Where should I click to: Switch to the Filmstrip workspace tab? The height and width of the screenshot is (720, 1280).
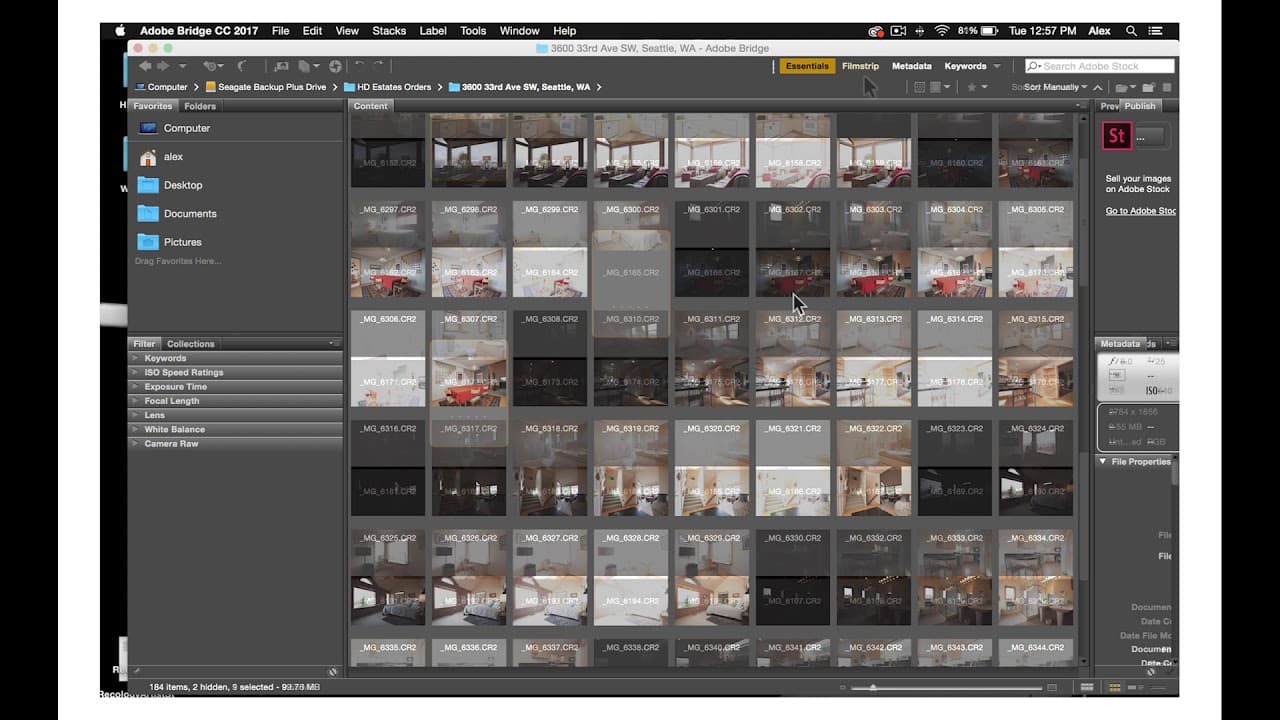[x=860, y=65]
